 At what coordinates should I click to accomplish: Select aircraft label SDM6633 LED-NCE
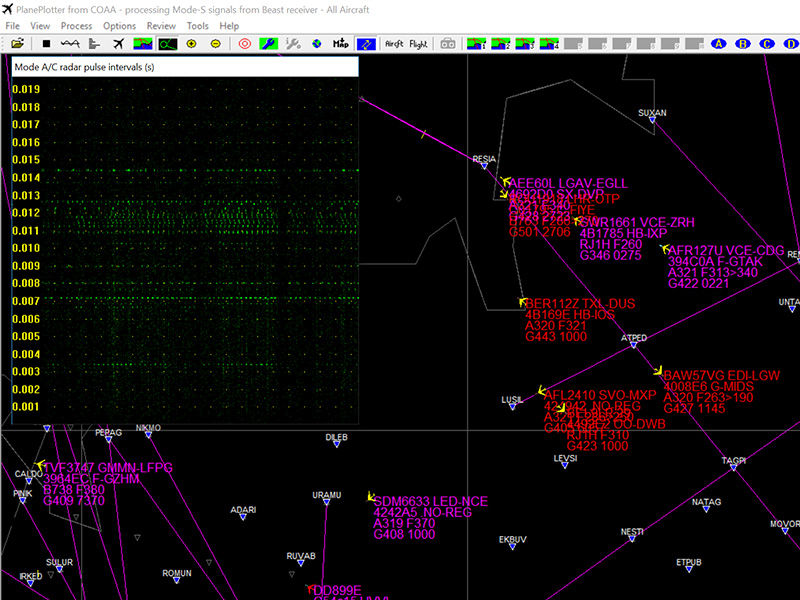pyautogui.click(x=431, y=502)
